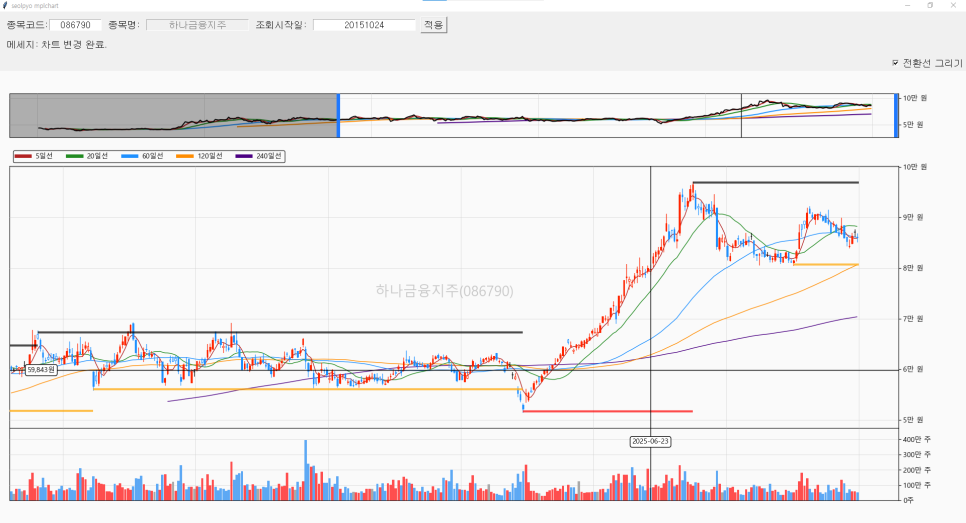Click the 20일선 legend entry

click(x=87, y=156)
